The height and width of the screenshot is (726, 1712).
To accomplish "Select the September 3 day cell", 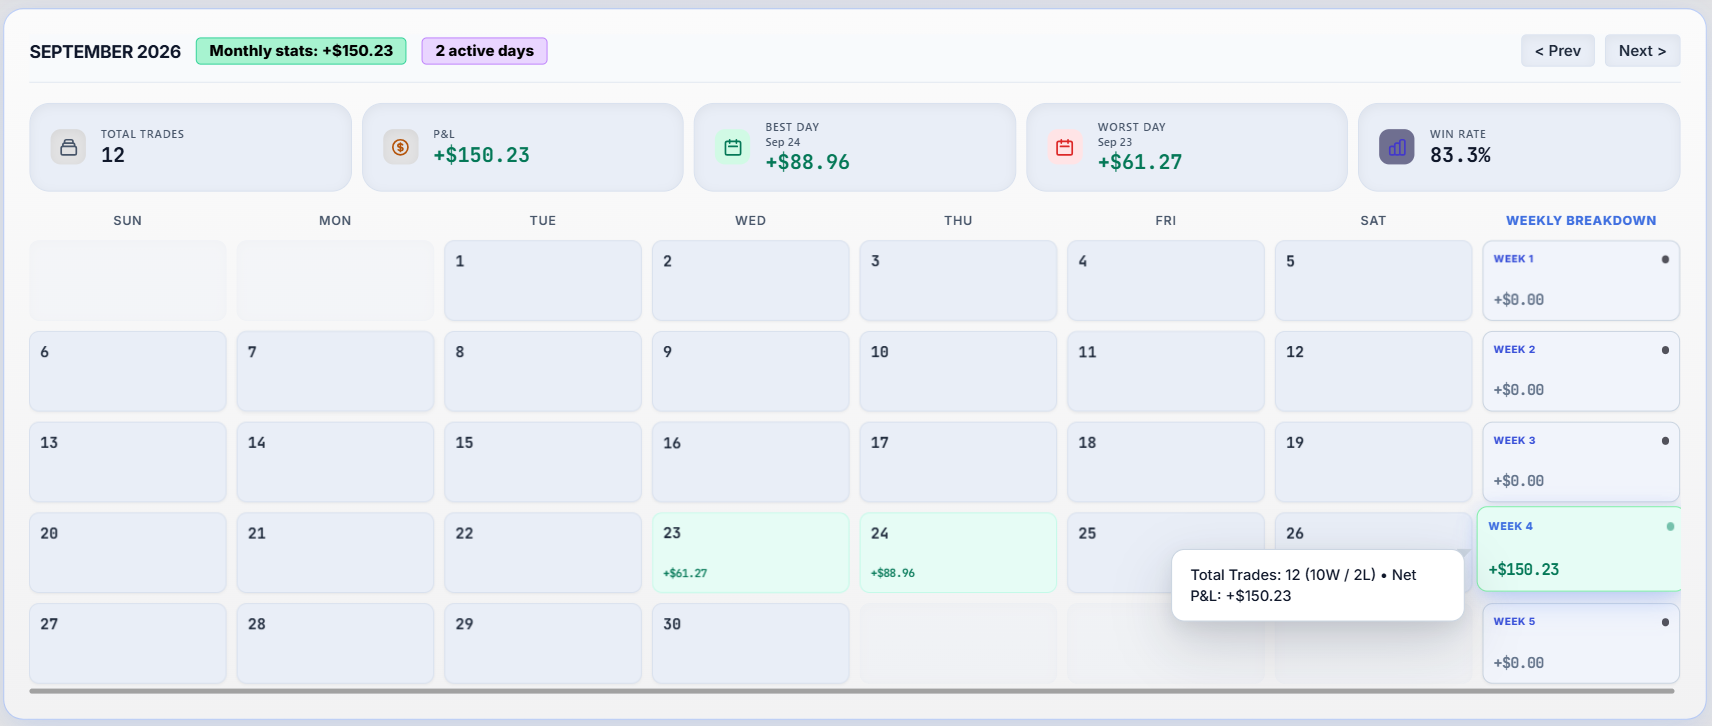I will pos(958,281).
